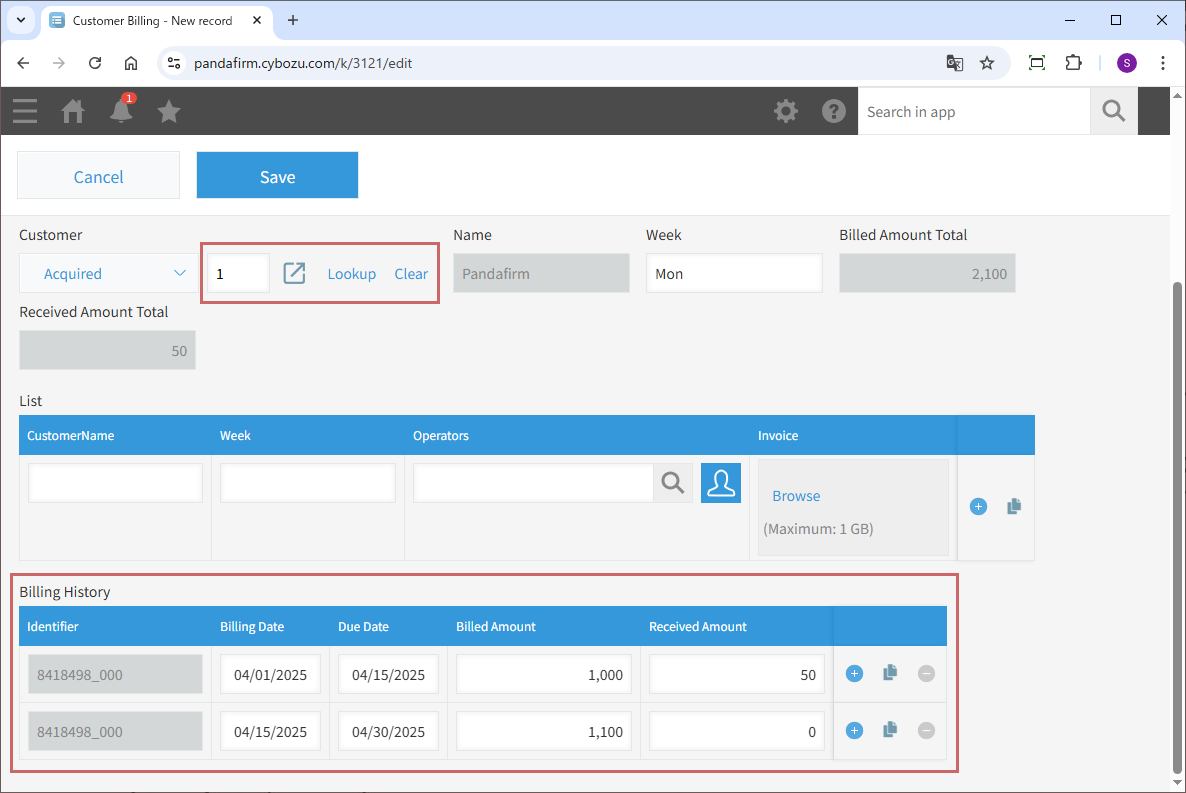This screenshot has height=793, width=1186.
Task: Open notifications bell with badge
Action: point(121,110)
